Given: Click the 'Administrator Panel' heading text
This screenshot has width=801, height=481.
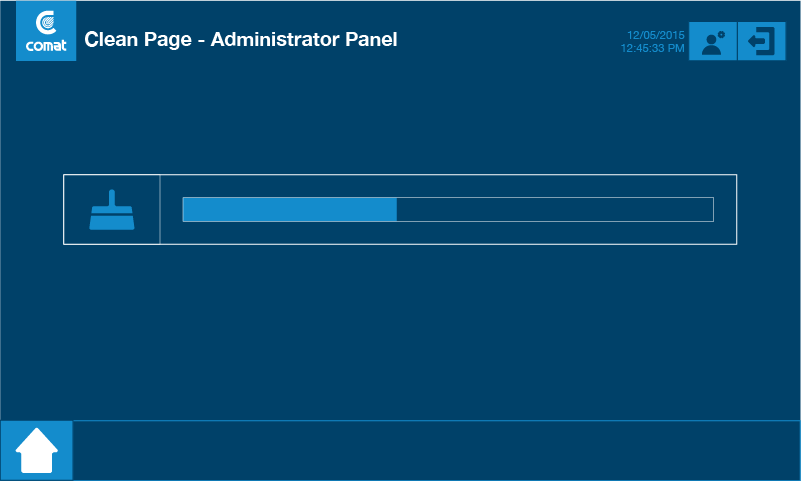Looking at the screenshot, I should (304, 40).
